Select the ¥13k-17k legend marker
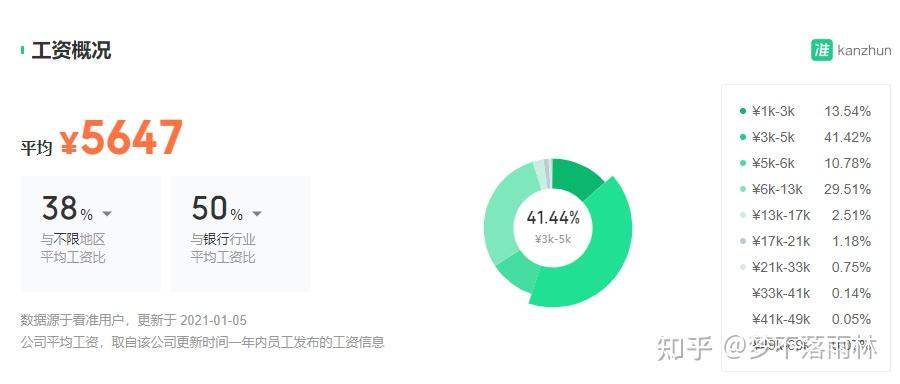The image size is (900, 384). click(743, 215)
